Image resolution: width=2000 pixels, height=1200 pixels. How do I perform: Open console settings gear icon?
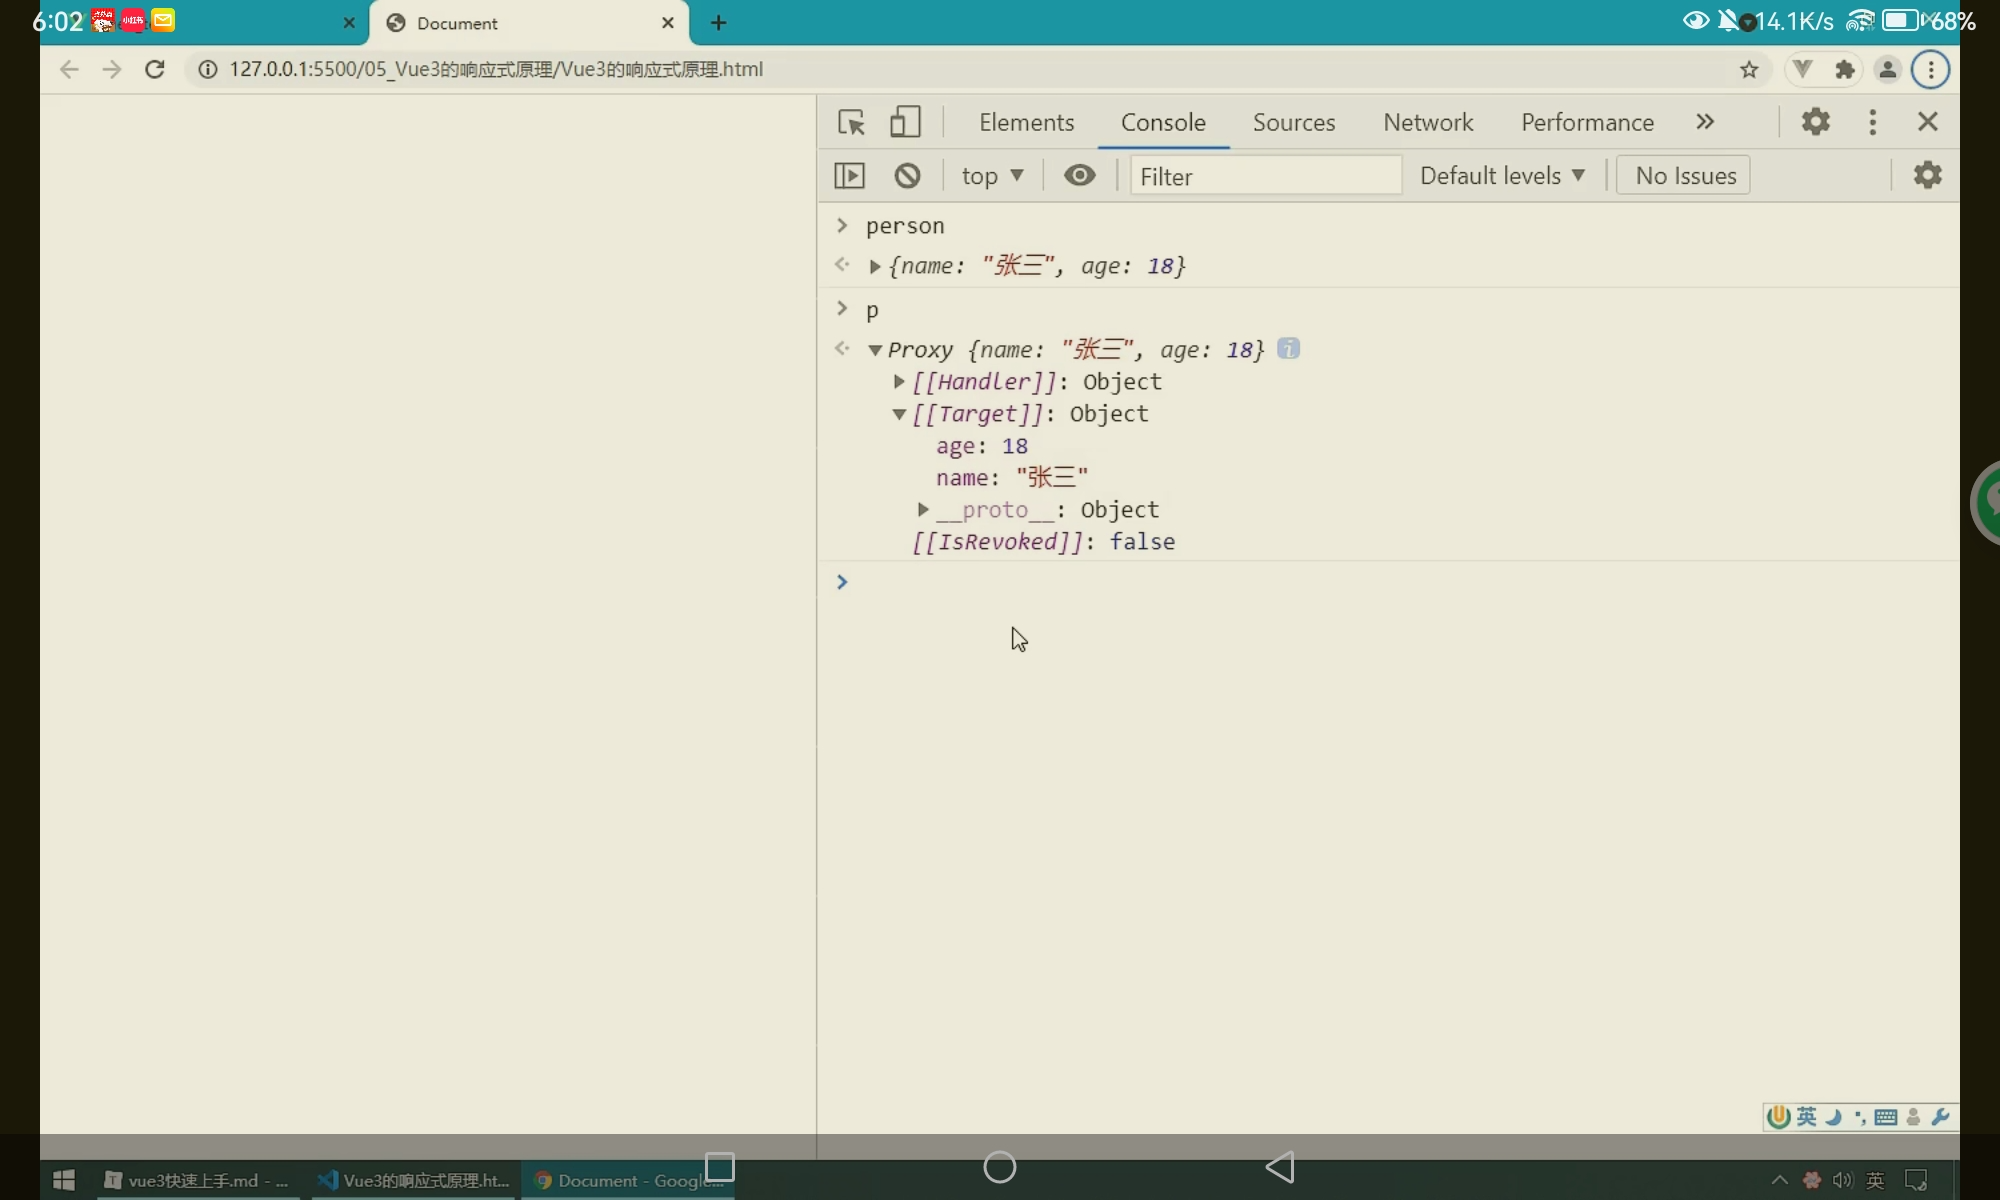[1927, 175]
